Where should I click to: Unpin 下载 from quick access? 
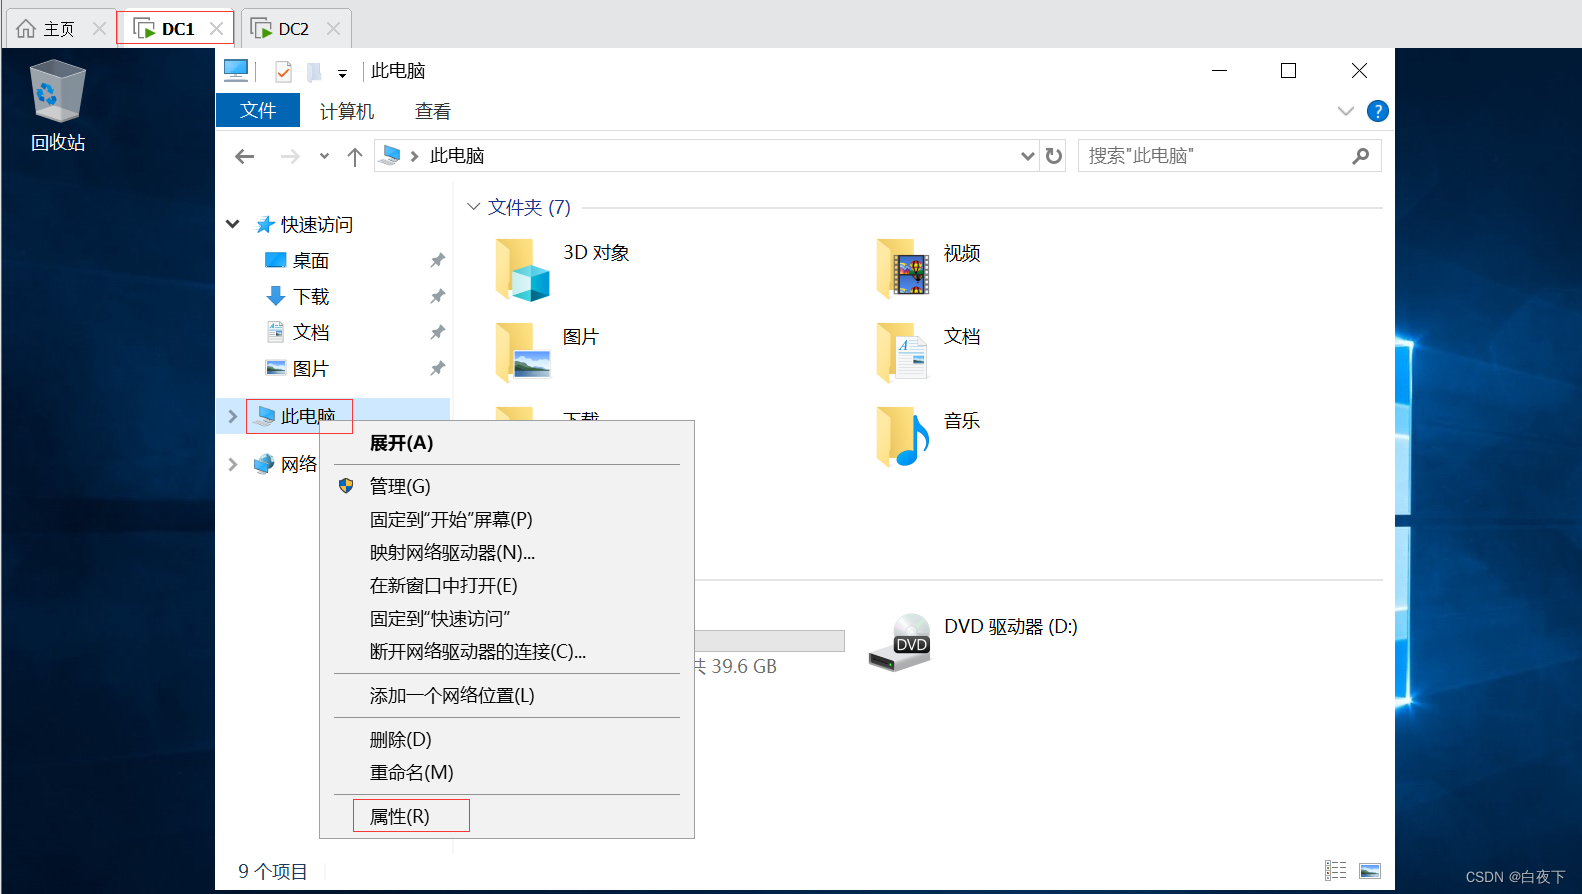(437, 296)
